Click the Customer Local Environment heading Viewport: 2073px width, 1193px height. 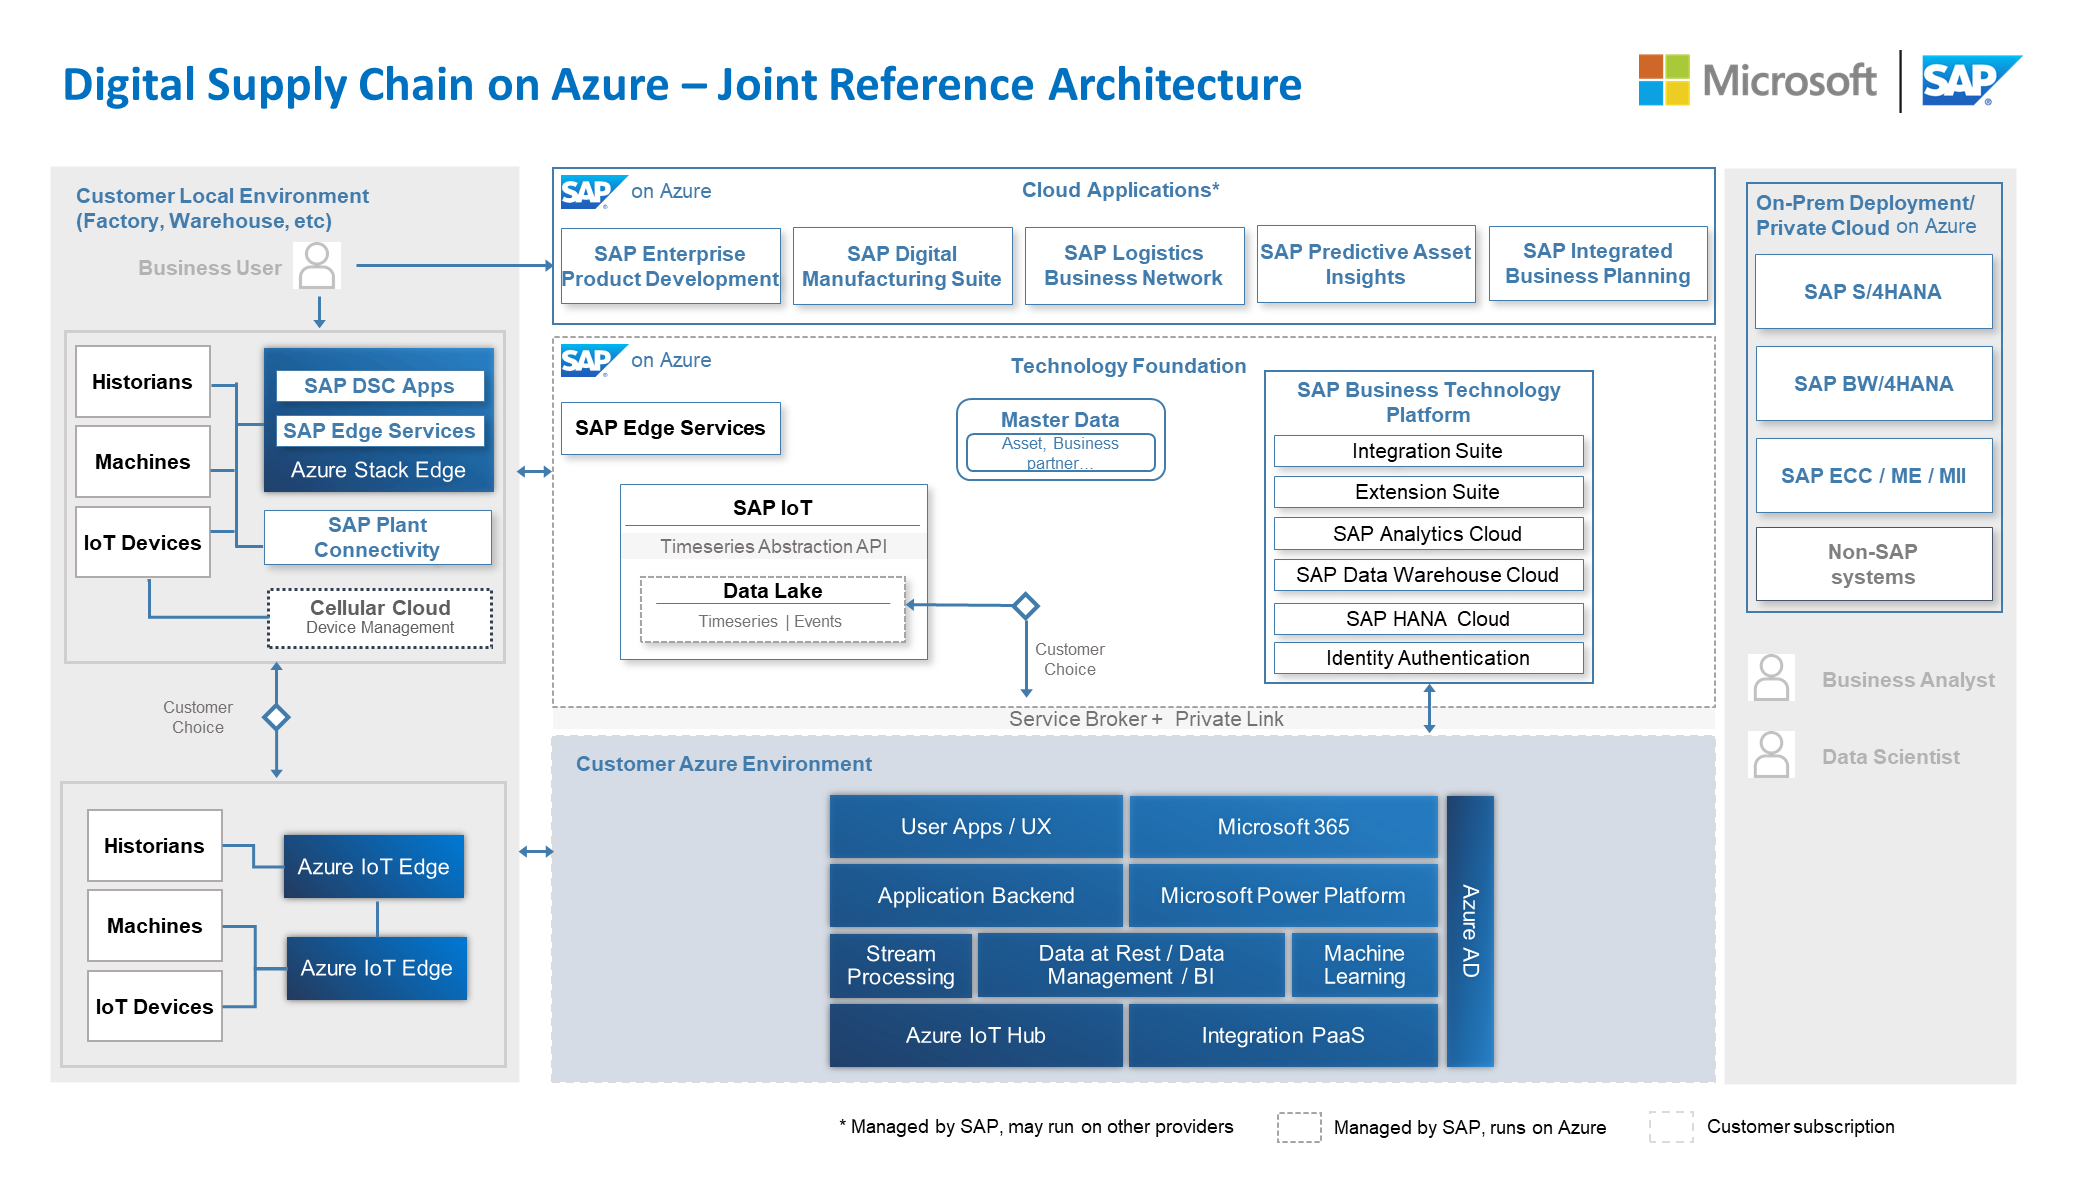tap(222, 208)
